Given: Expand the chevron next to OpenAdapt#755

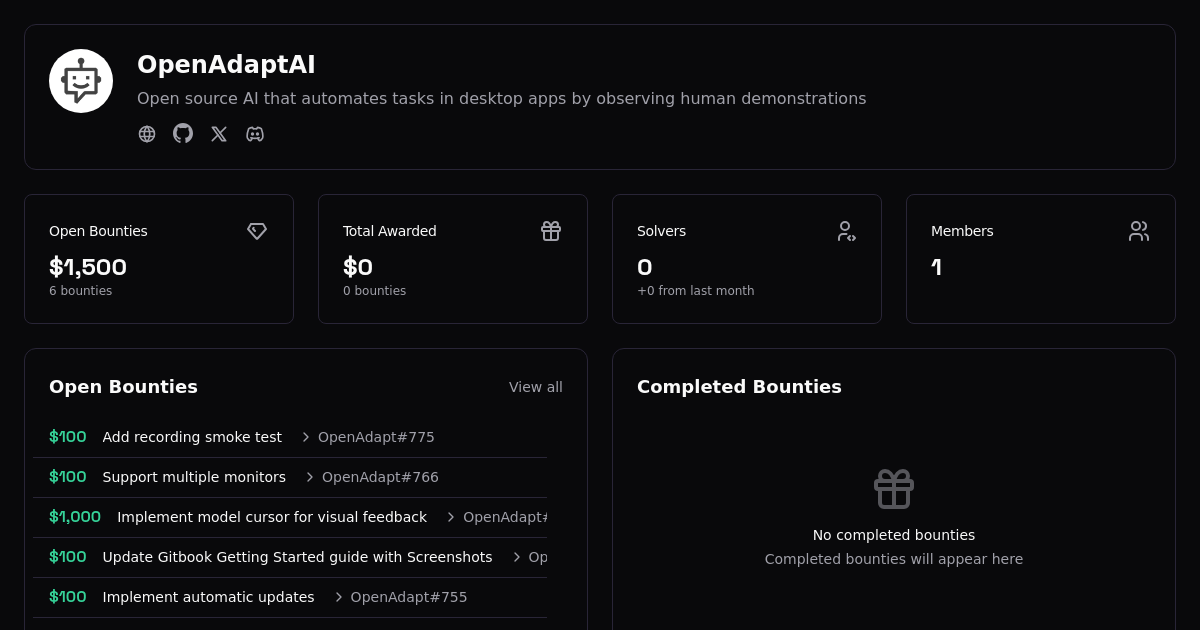Looking at the screenshot, I should point(338,597).
